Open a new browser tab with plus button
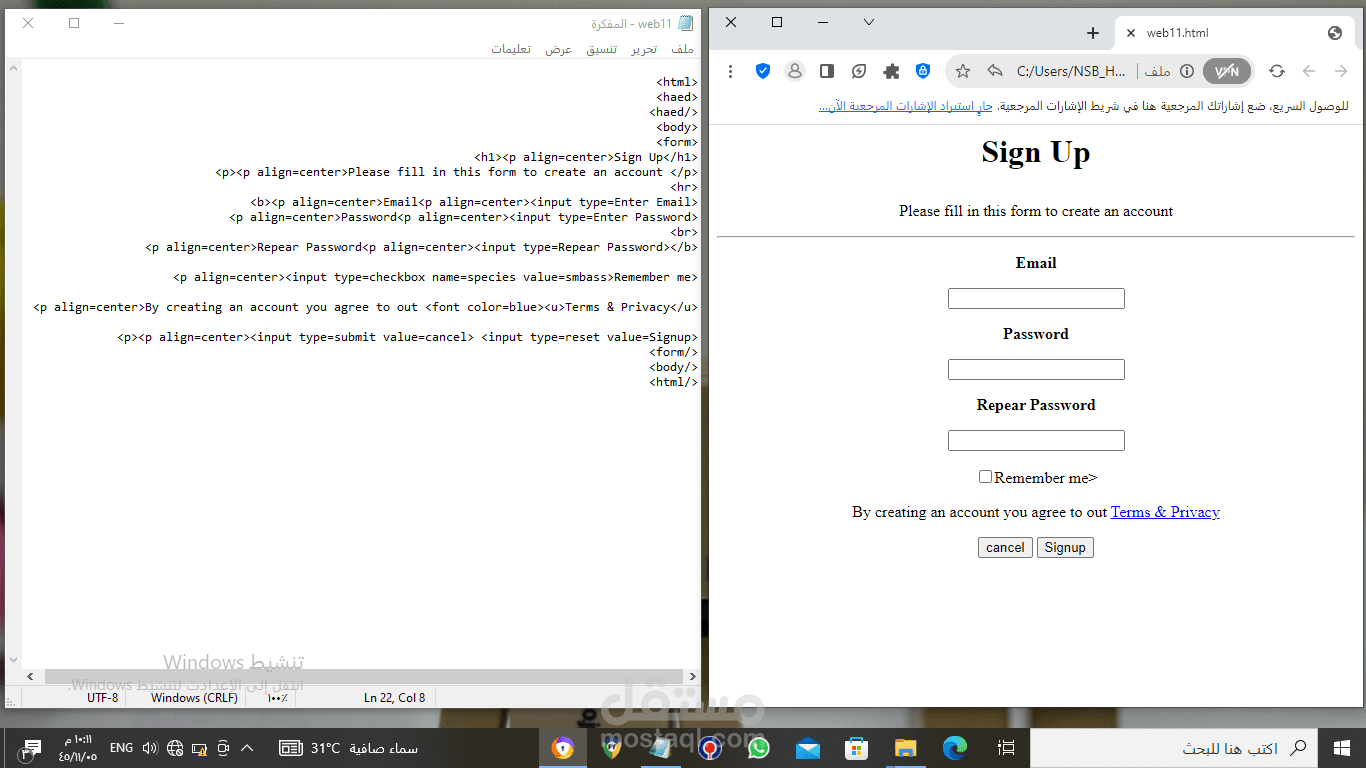 [1093, 33]
